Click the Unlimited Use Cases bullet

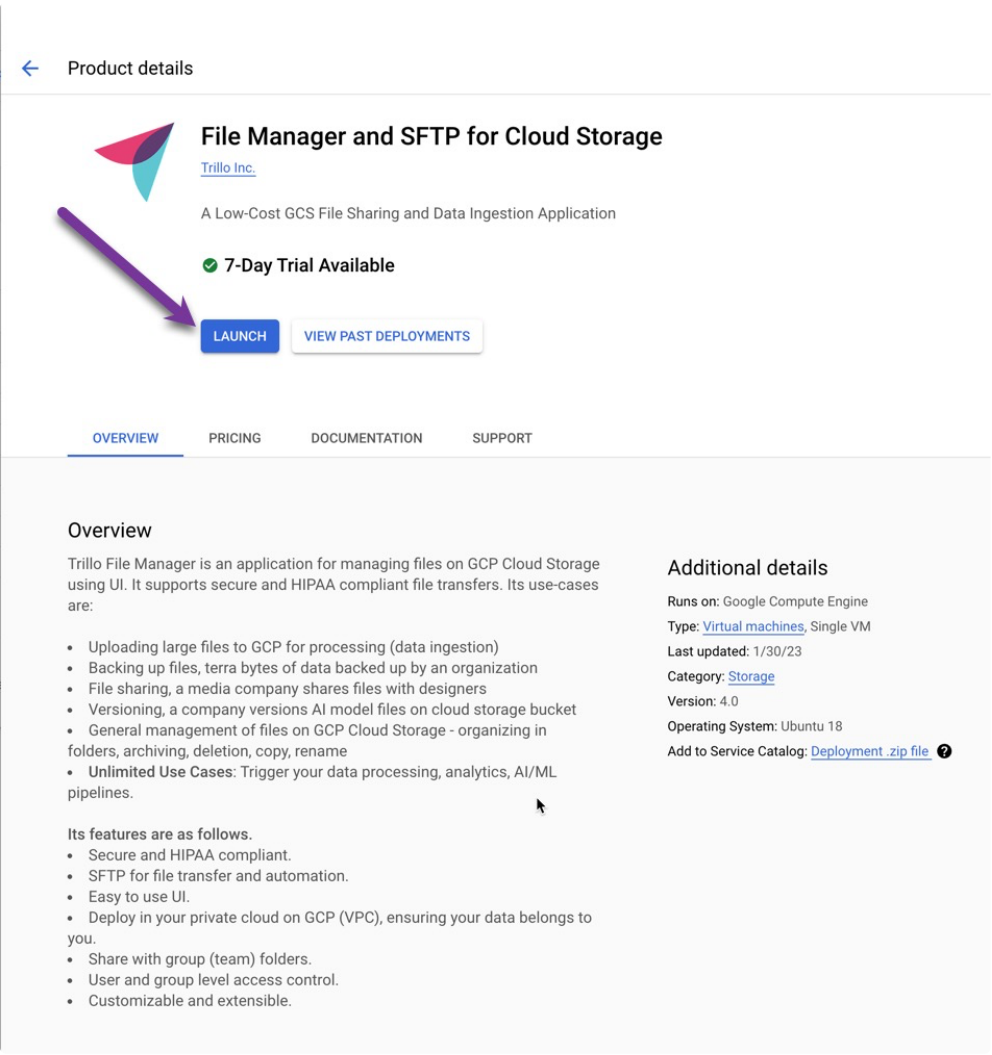coord(312,782)
